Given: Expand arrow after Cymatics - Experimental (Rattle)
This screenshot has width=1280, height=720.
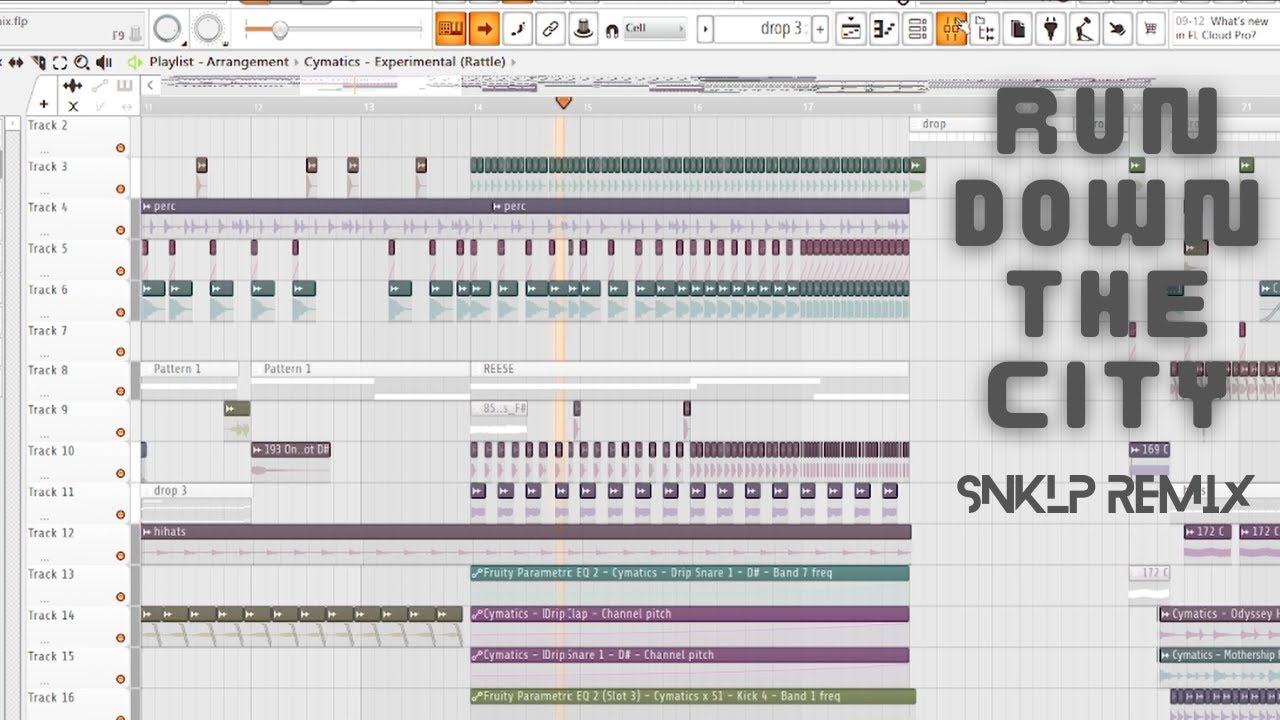Looking at the screenshot, I should tap(515, 62).
